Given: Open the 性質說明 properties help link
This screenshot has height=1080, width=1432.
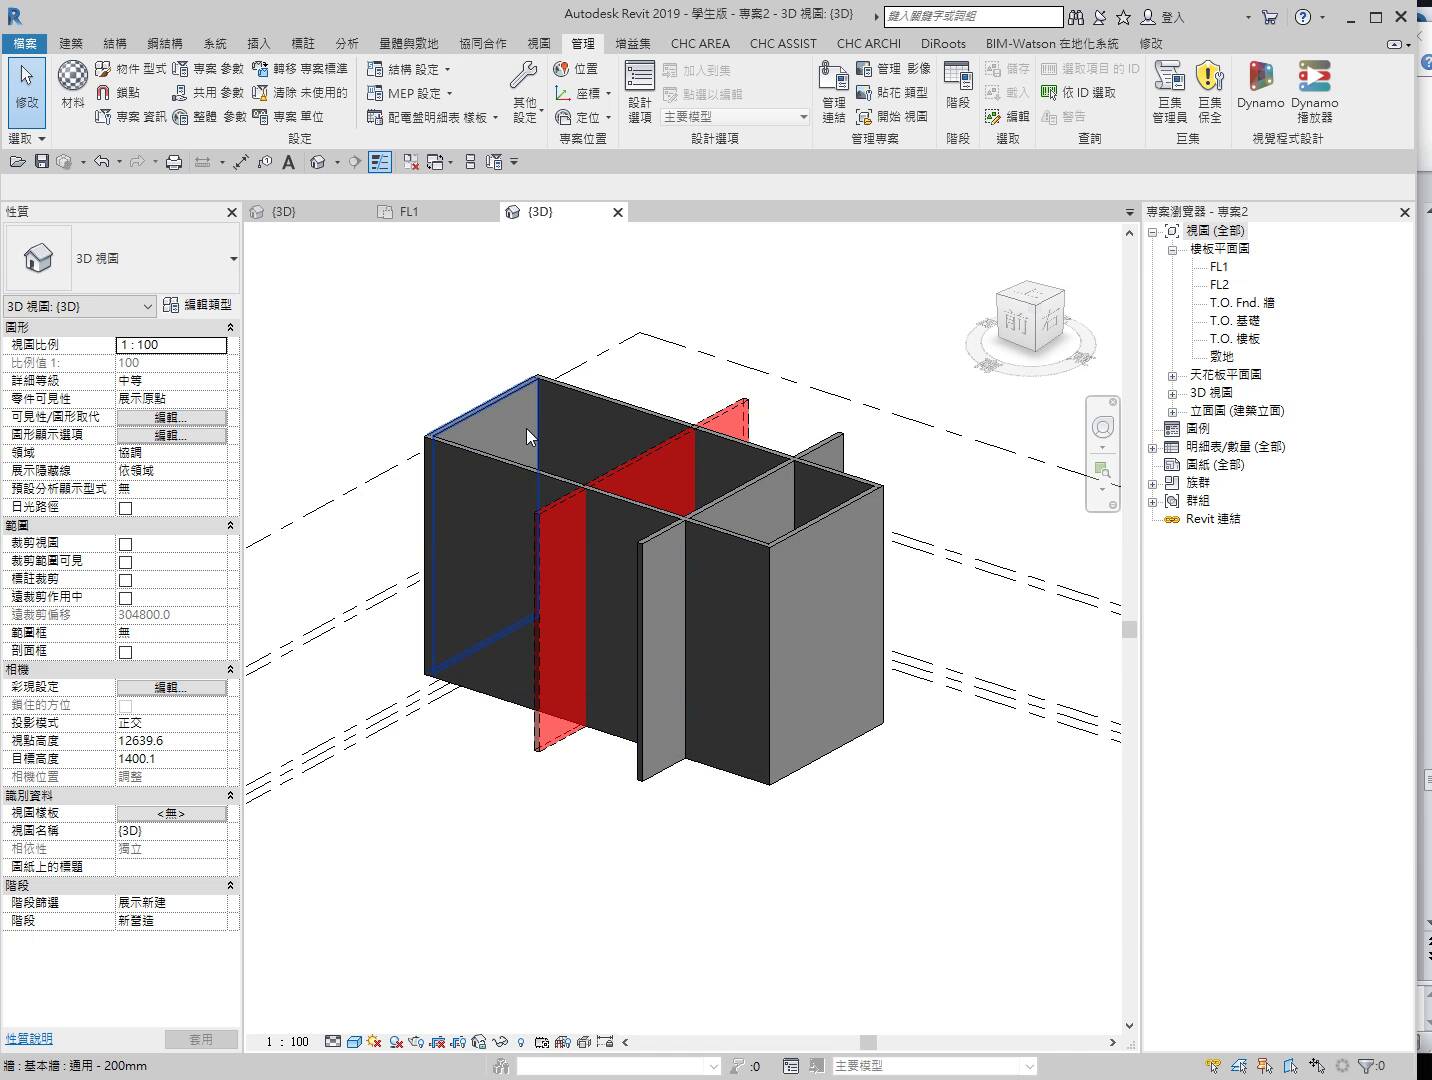Looking at the screenshot, I should [x=29, y=1039].
